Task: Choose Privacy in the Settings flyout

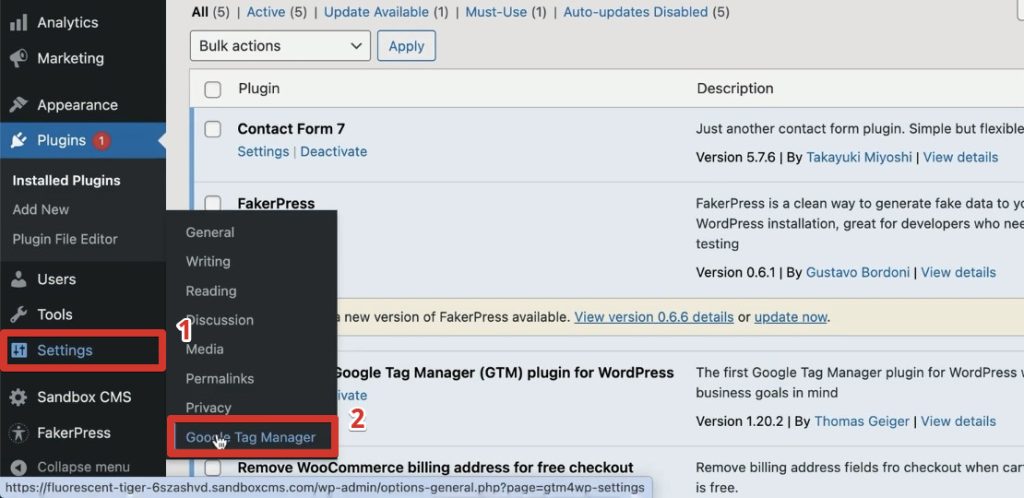Action: (x=208, y=408)
